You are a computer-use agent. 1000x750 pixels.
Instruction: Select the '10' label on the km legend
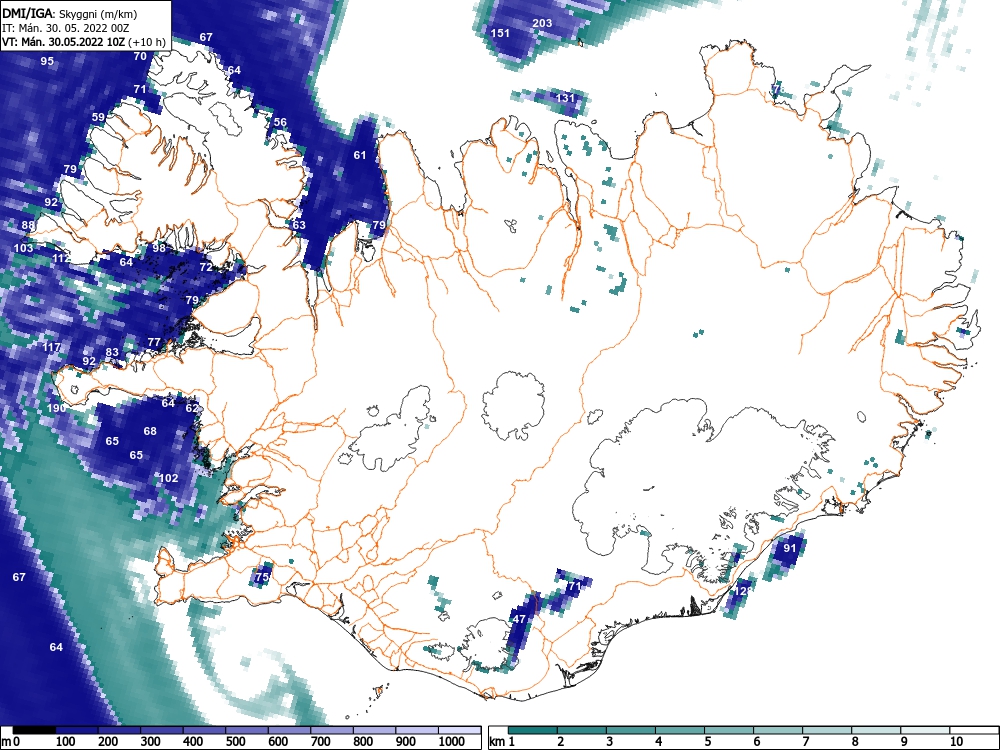click(x=957, y=741)
